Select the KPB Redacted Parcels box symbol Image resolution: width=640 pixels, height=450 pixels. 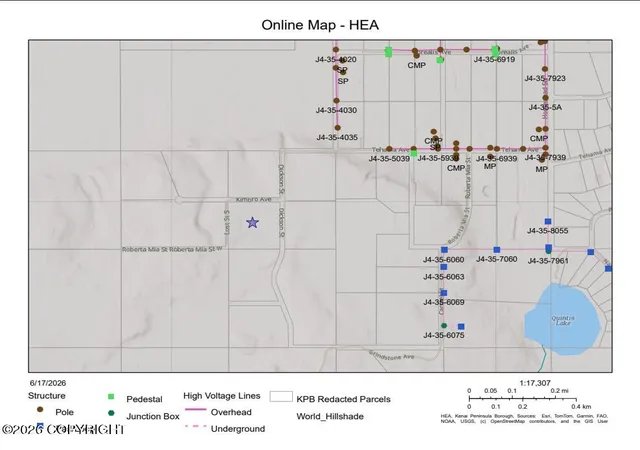(281, 397)
